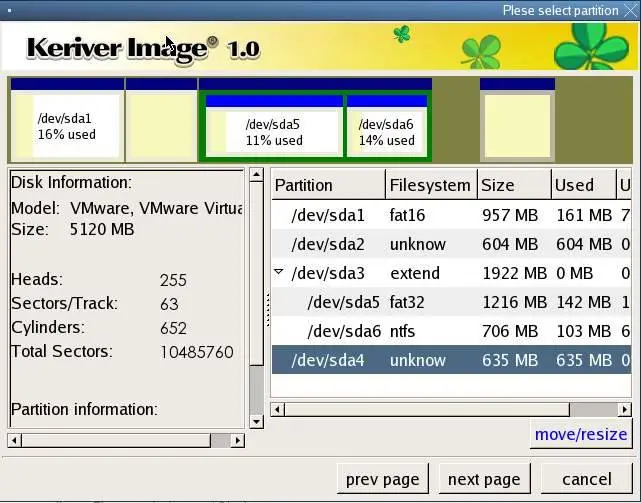Click the Used column header
The width and height of the screenshot is (641, 503).
coord(584,185)
